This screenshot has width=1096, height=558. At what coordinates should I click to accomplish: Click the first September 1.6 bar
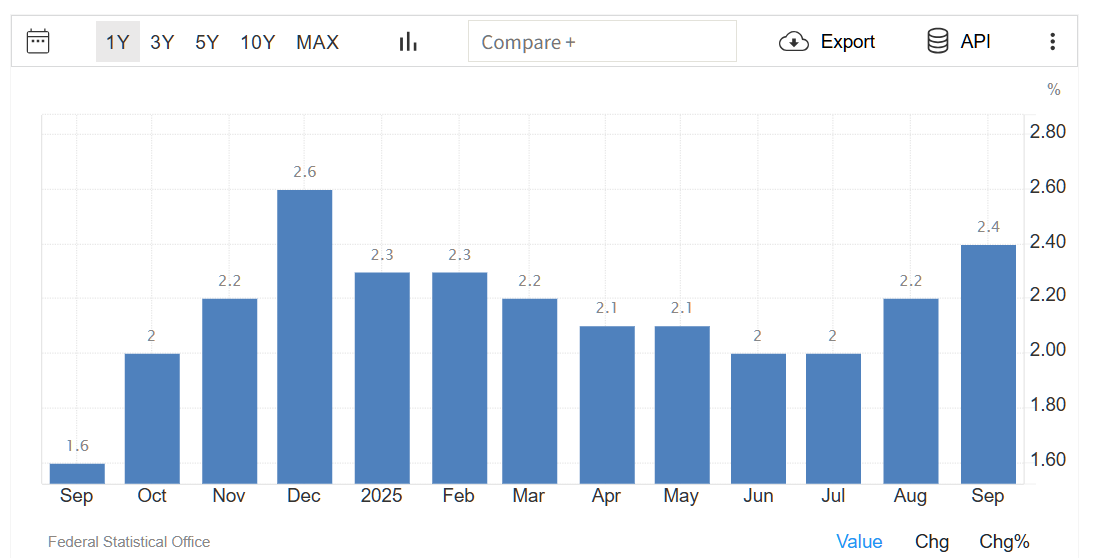click(77, 473)
